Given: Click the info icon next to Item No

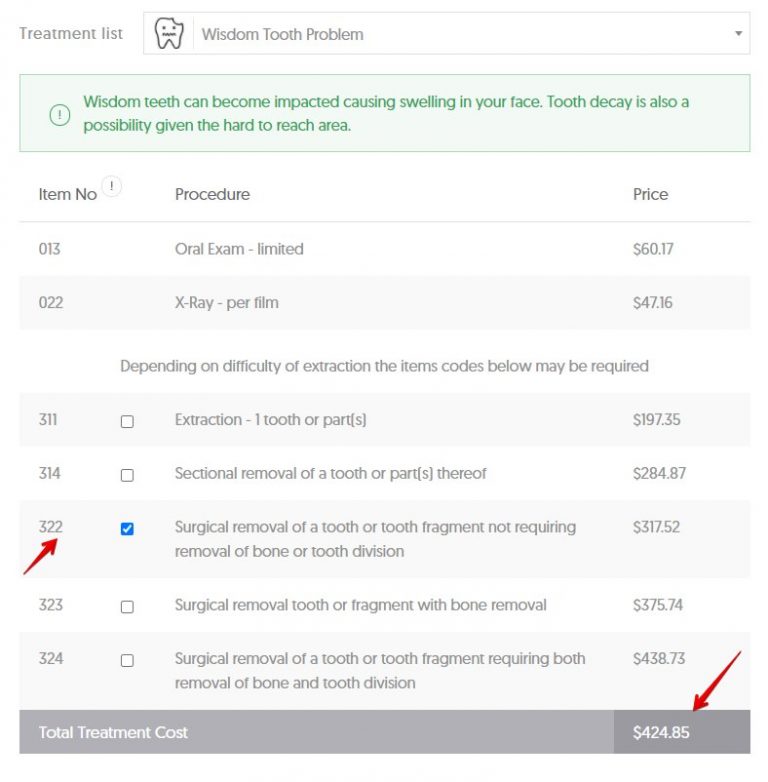Looking at the screenshot, I should tap(112, 186).
